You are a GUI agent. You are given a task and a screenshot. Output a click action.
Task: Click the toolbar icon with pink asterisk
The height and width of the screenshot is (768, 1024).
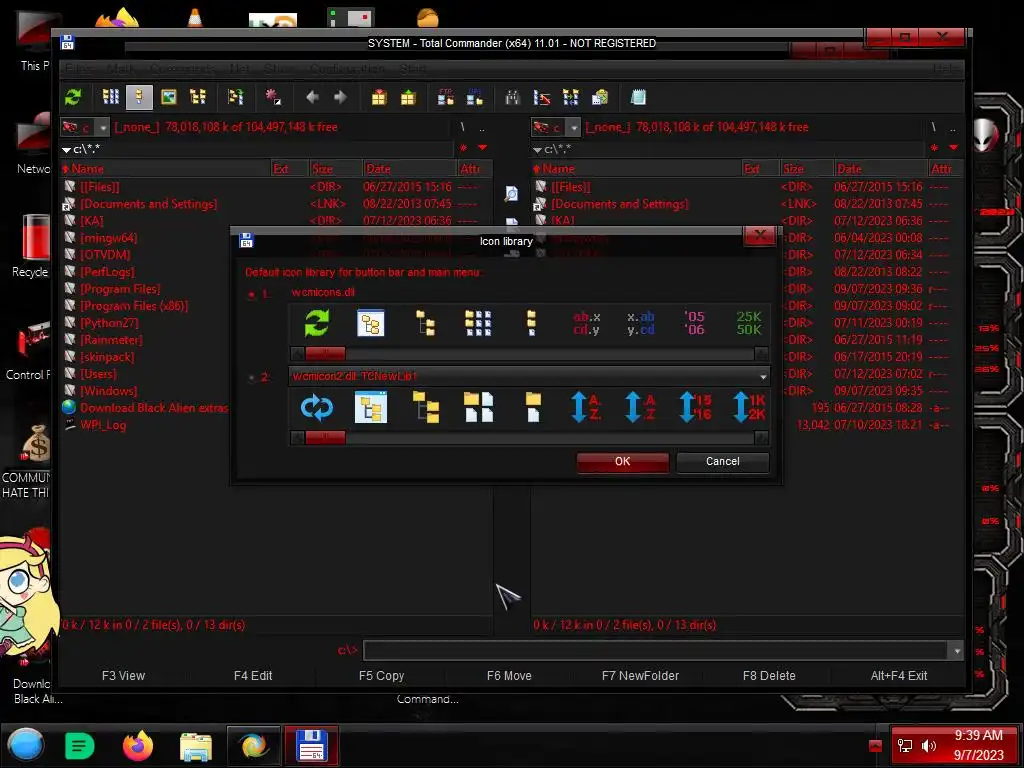click(273, 97)
